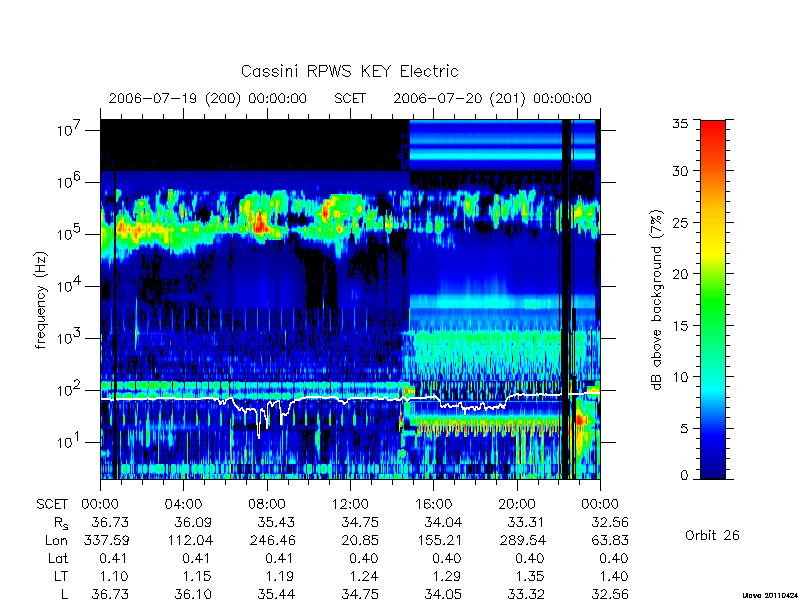The height and width of the screenshot is (600, 800).
Task: Click the 'Lon' row header
Action: coord(56,540)
